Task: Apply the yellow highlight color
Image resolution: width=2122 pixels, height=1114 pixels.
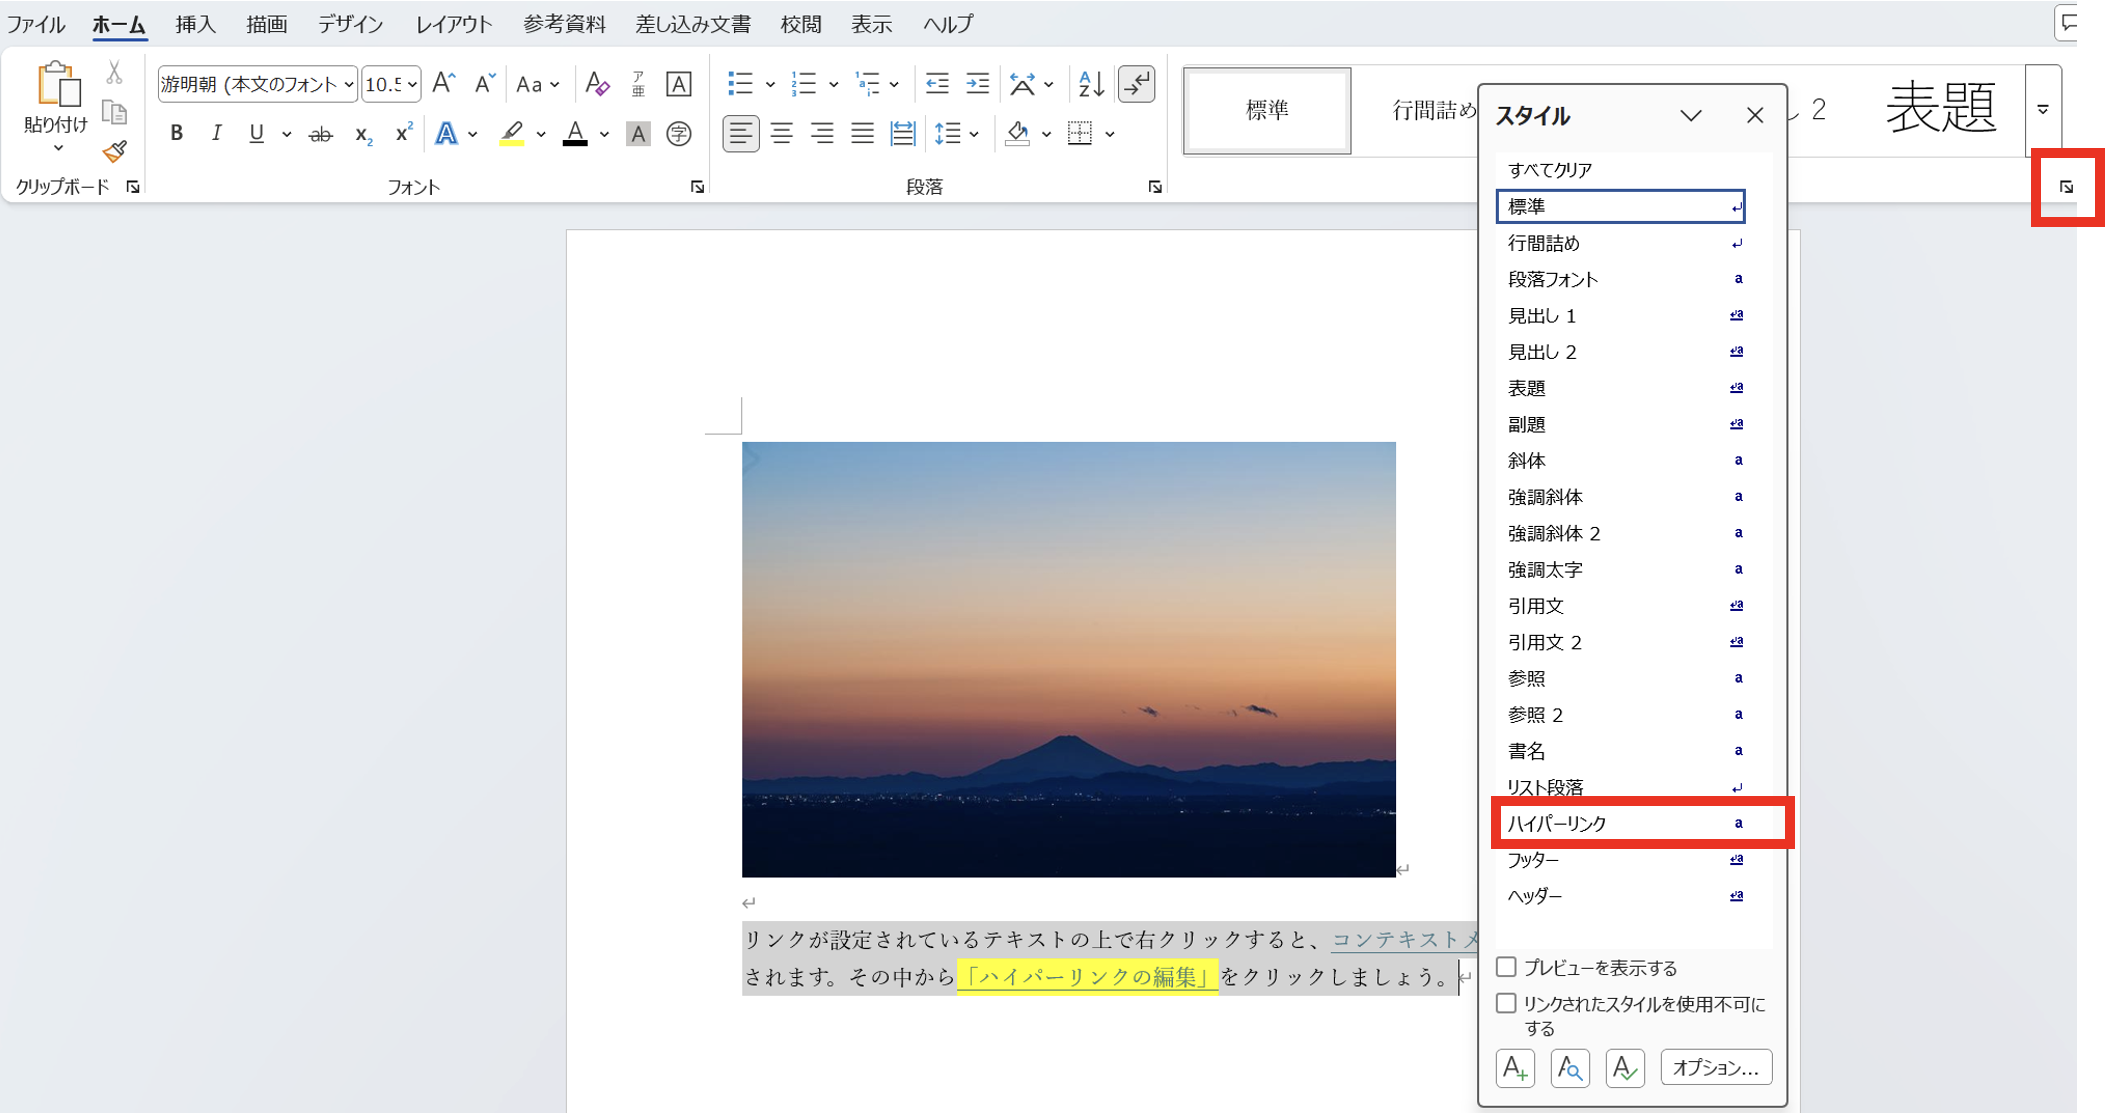Action: 512,133
